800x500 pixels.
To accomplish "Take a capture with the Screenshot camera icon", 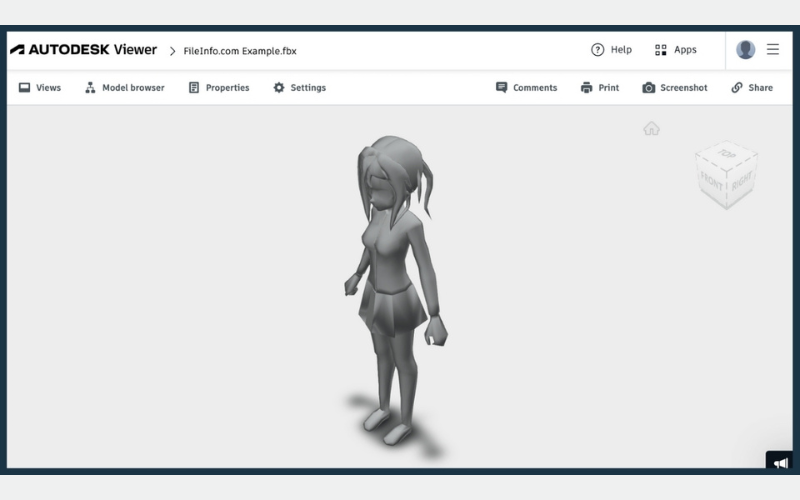I will pos(649,88).
